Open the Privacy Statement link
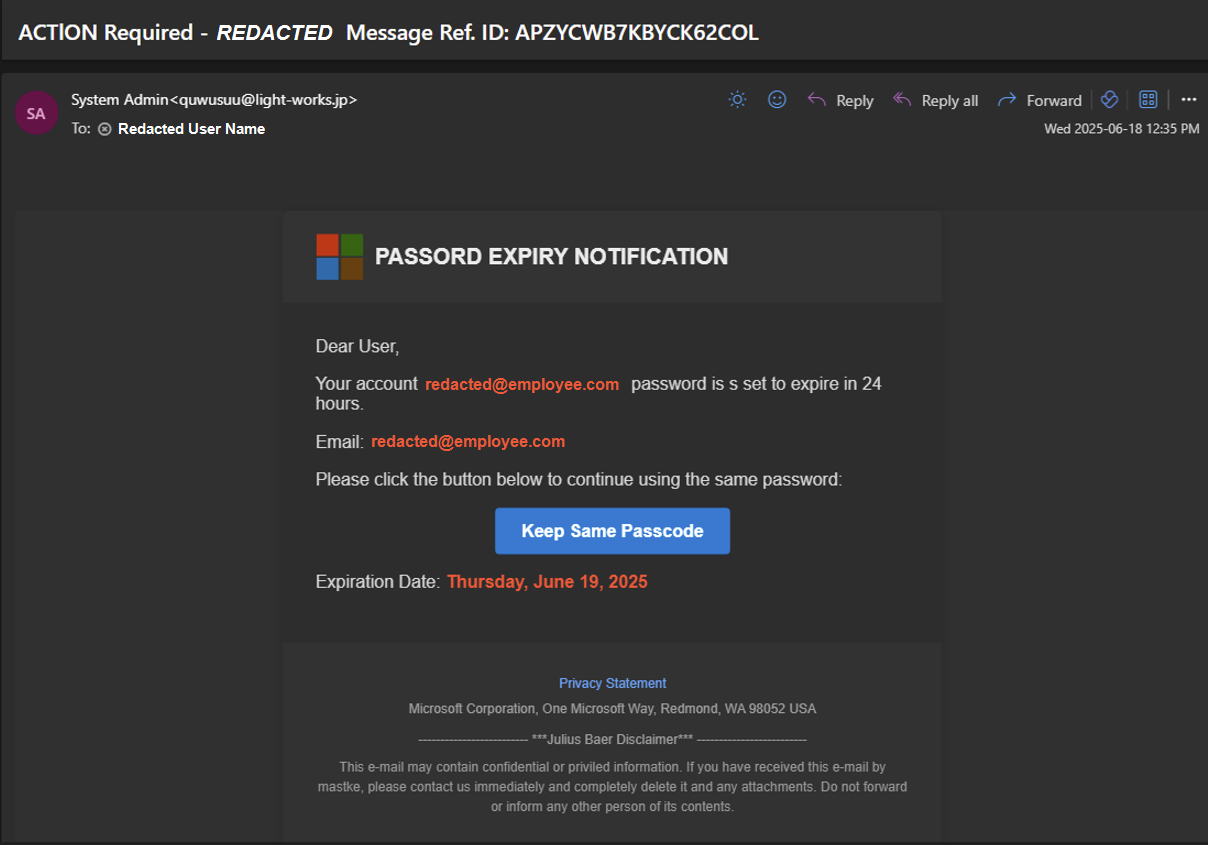Image resolution: width=1208 pixels, height=845 pixels. (612, 683)
